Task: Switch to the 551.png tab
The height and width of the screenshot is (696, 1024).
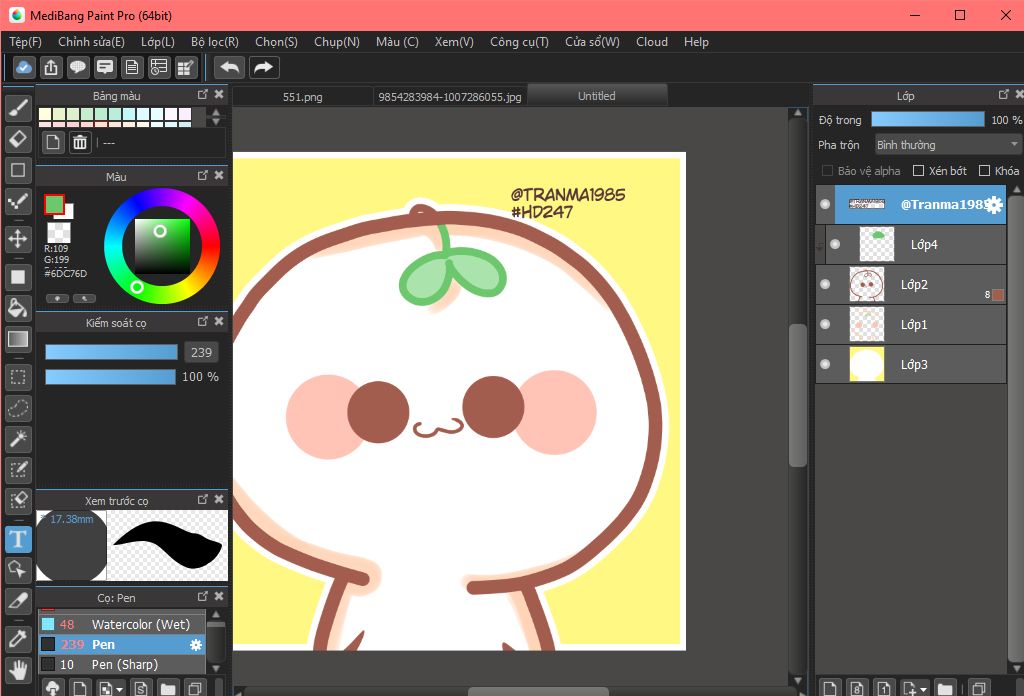Action: [x=302, y=97]
